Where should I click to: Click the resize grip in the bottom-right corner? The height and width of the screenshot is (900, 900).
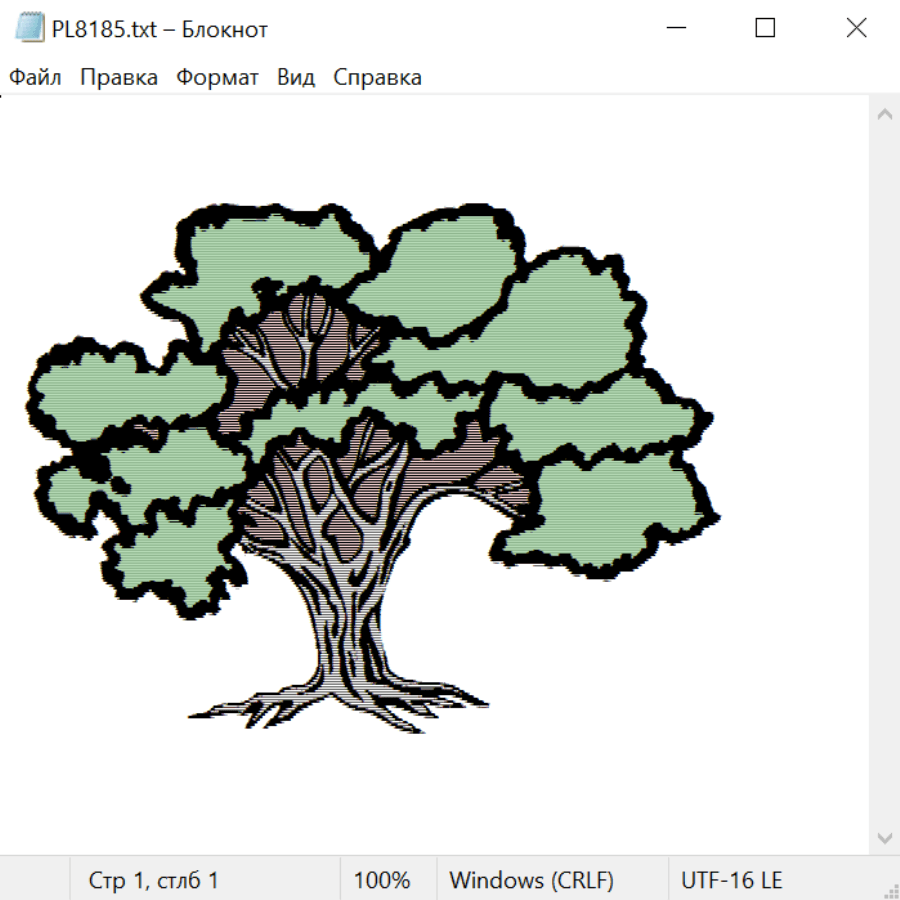(890, 890)
